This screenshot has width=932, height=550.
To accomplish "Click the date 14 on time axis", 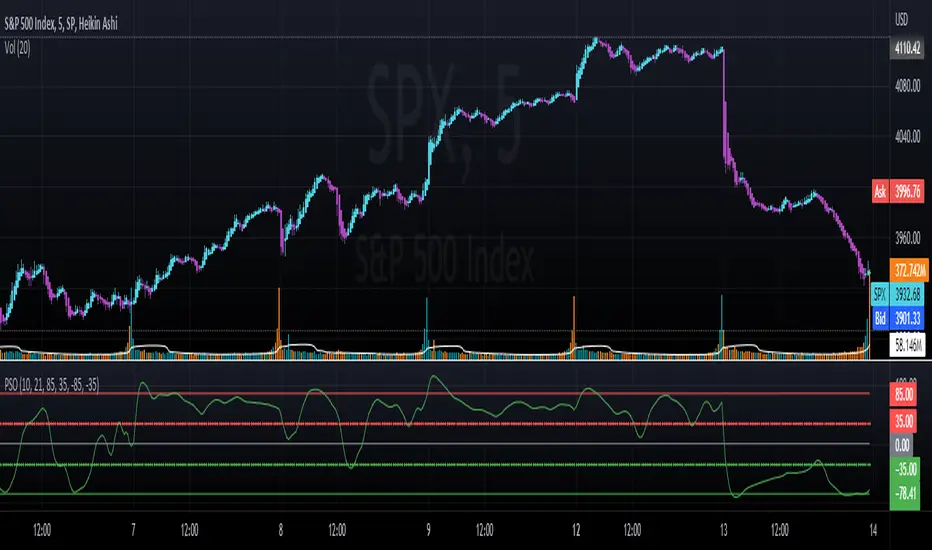I will [x=873, y=530].
